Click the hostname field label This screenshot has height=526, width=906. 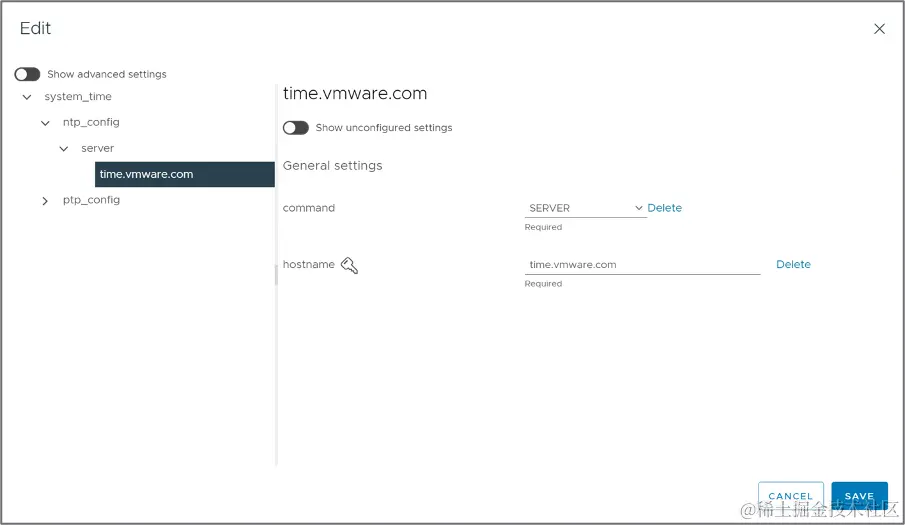309,264
